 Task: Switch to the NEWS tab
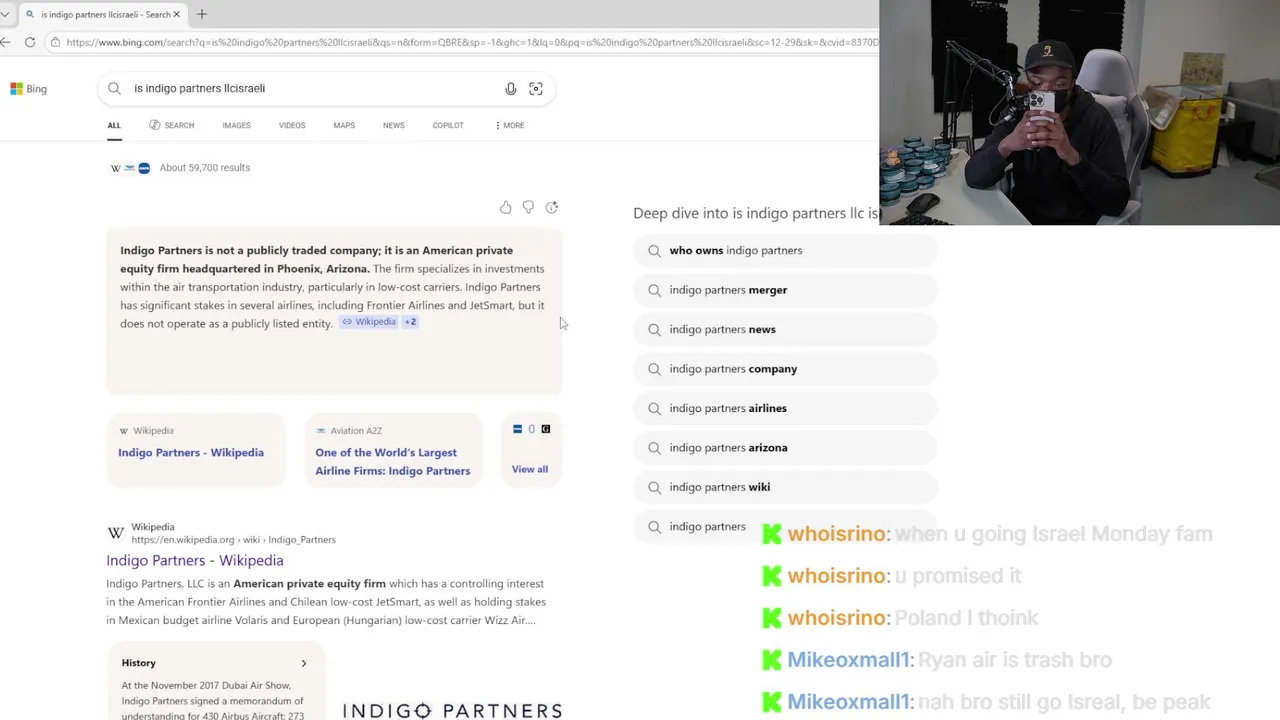click(393, 125)
